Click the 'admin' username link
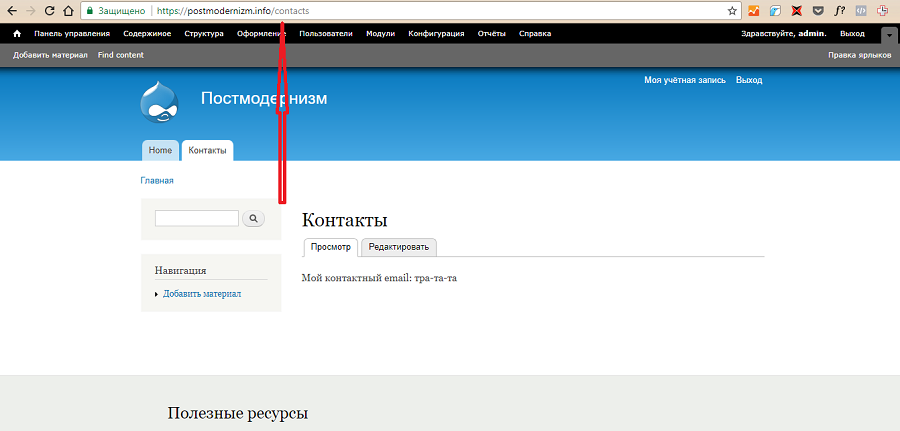Viewport: 900px width, 431px height. point(811,34)
